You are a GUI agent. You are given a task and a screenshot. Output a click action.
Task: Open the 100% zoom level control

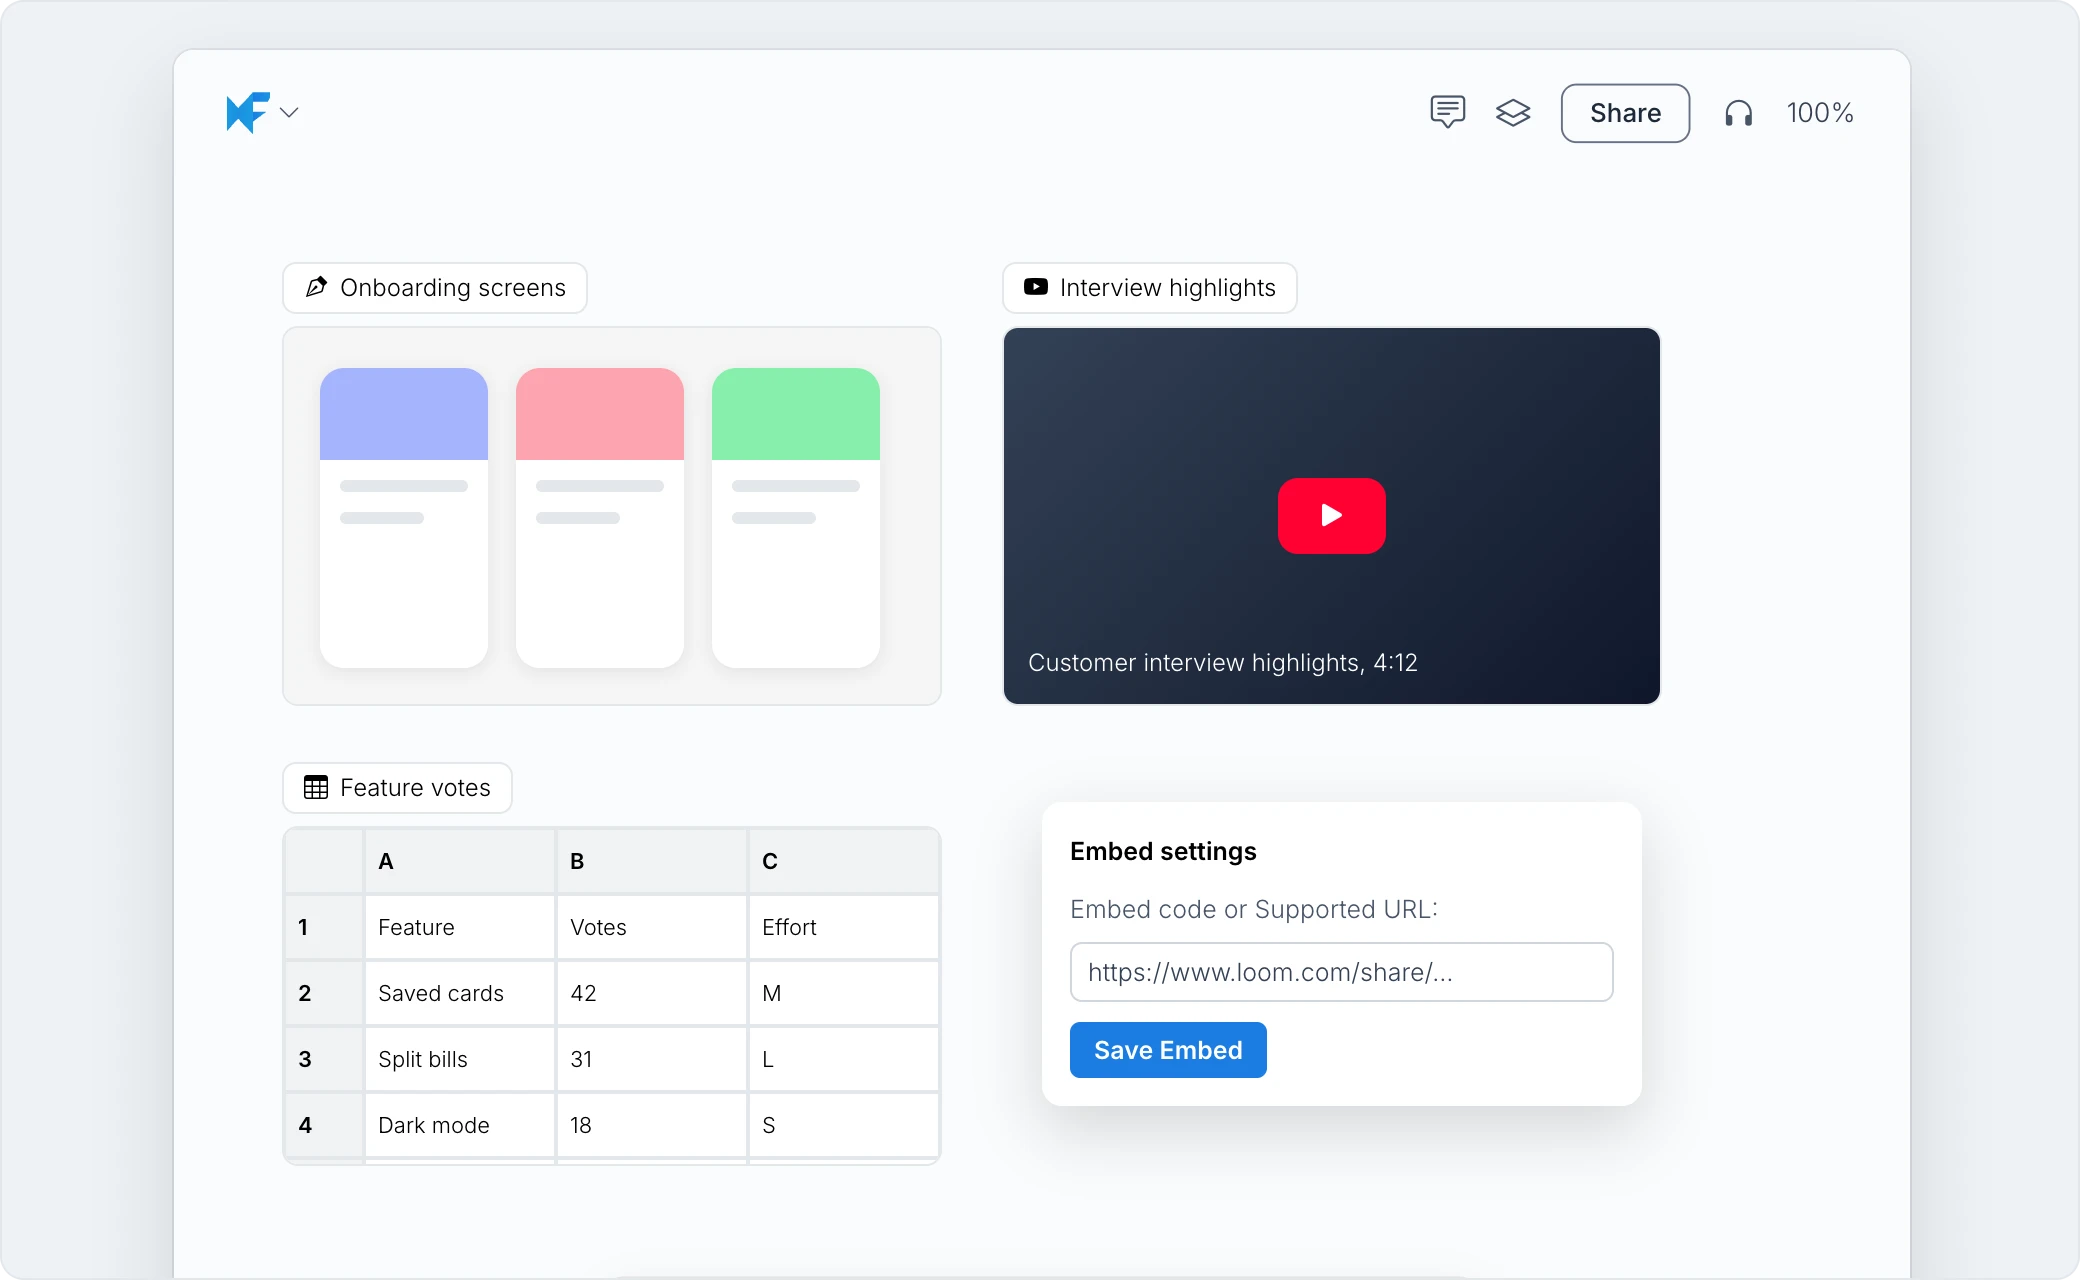pos(1820,113)
